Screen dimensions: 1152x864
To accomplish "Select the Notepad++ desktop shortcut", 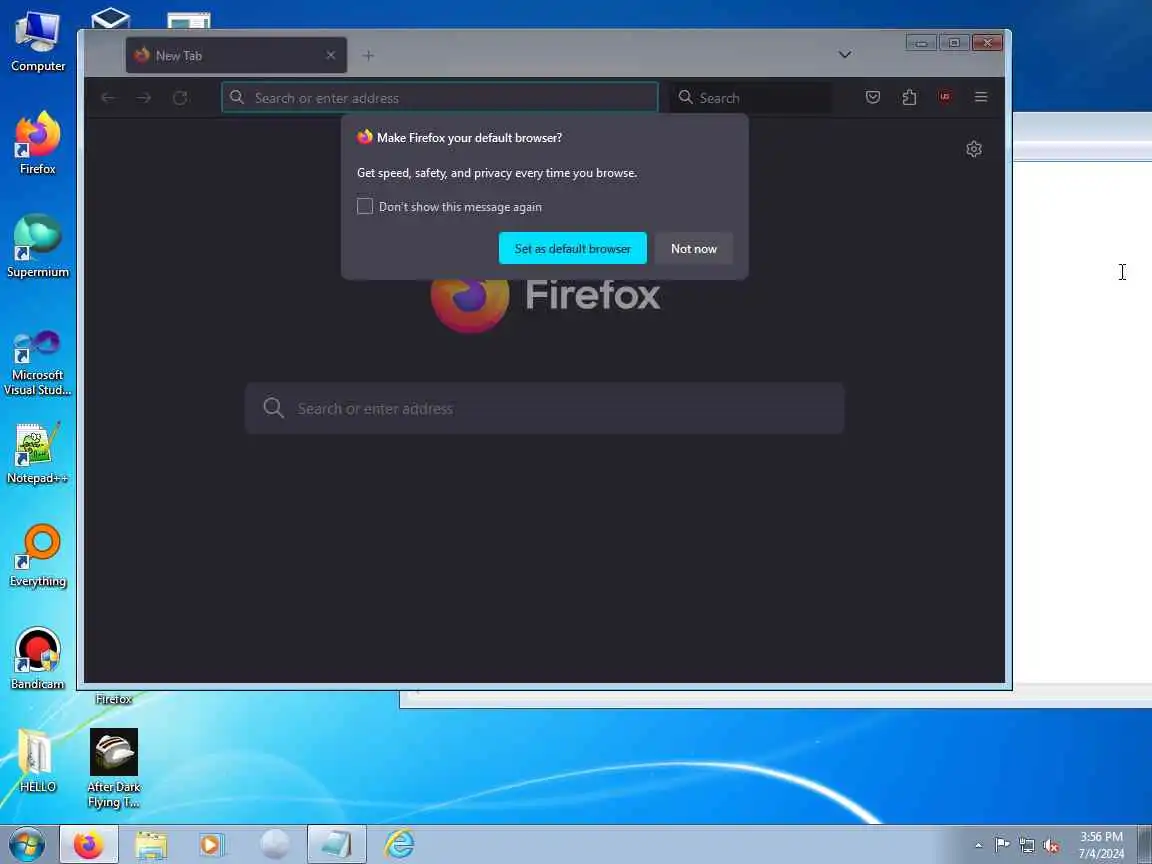I will [37, 453].
